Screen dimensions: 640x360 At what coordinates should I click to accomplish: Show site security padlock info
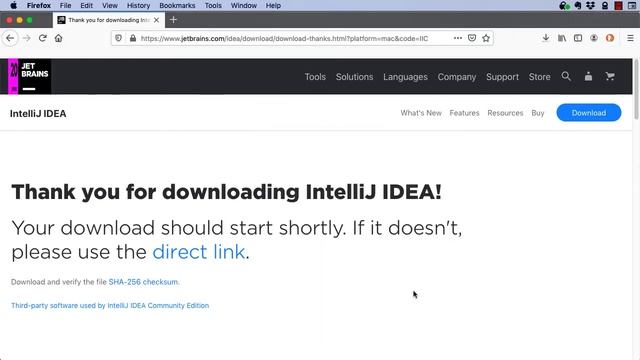[133, 38]
